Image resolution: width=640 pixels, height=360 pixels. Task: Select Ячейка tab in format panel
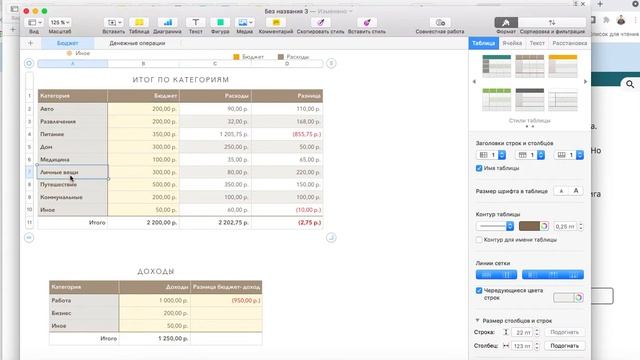click(x=512, y=43)
